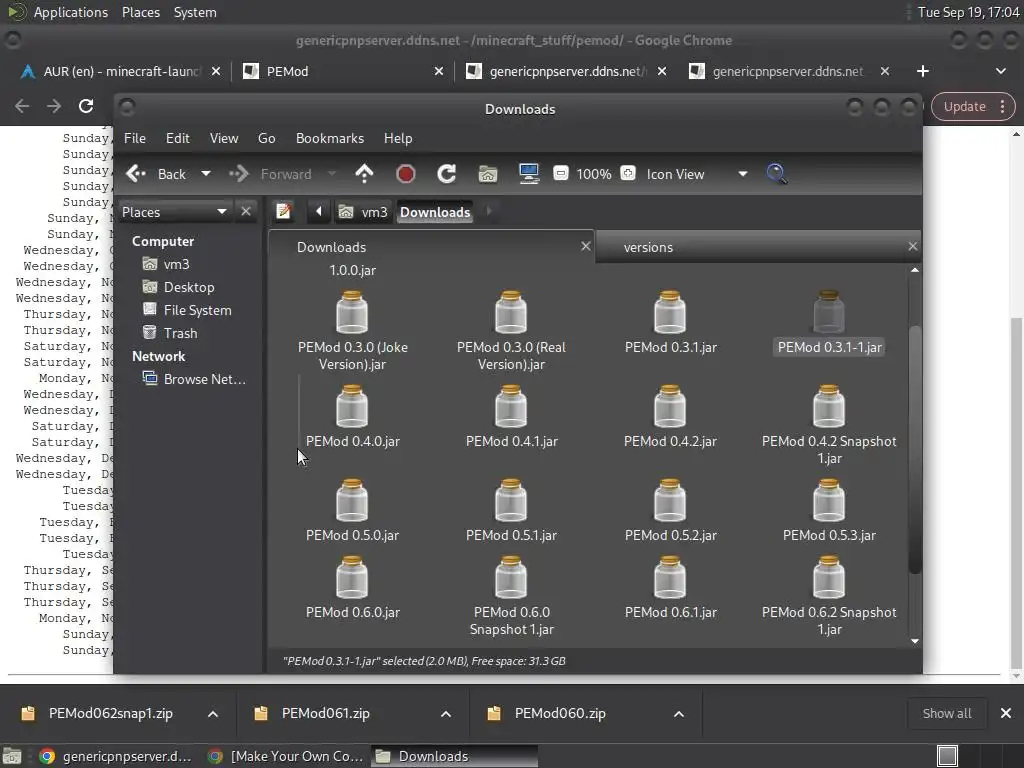Open the Bookmarks menu

pyautogui.click(x=330, y=138)
